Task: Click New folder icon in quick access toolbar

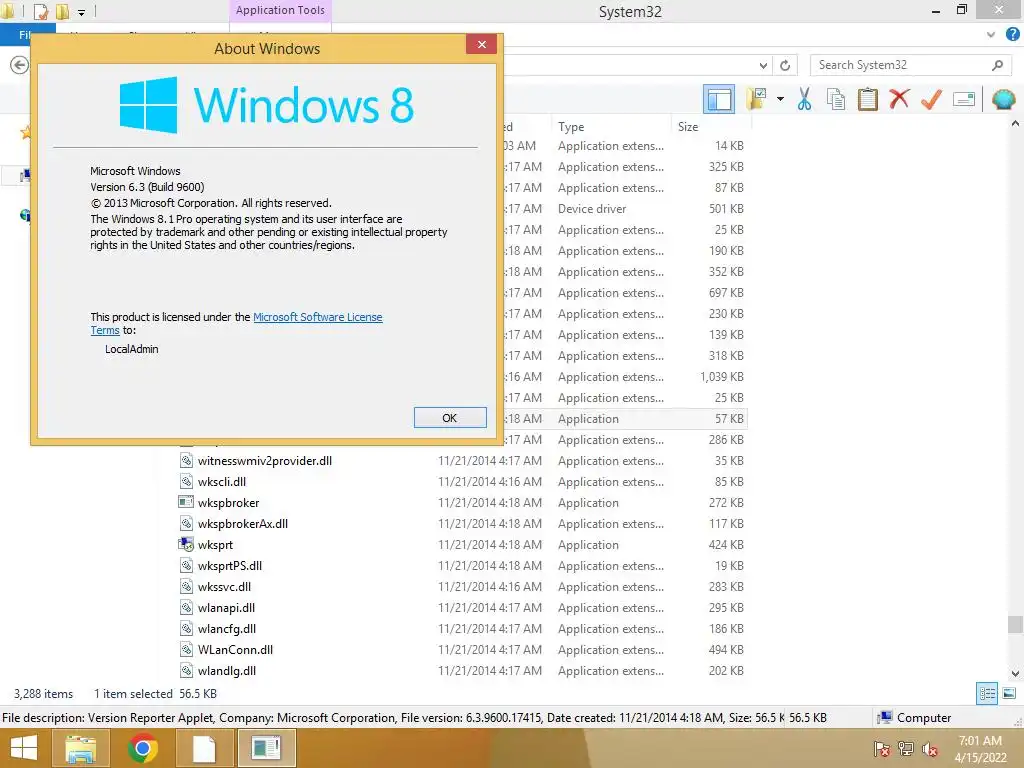Action: (x=63, y=11)
